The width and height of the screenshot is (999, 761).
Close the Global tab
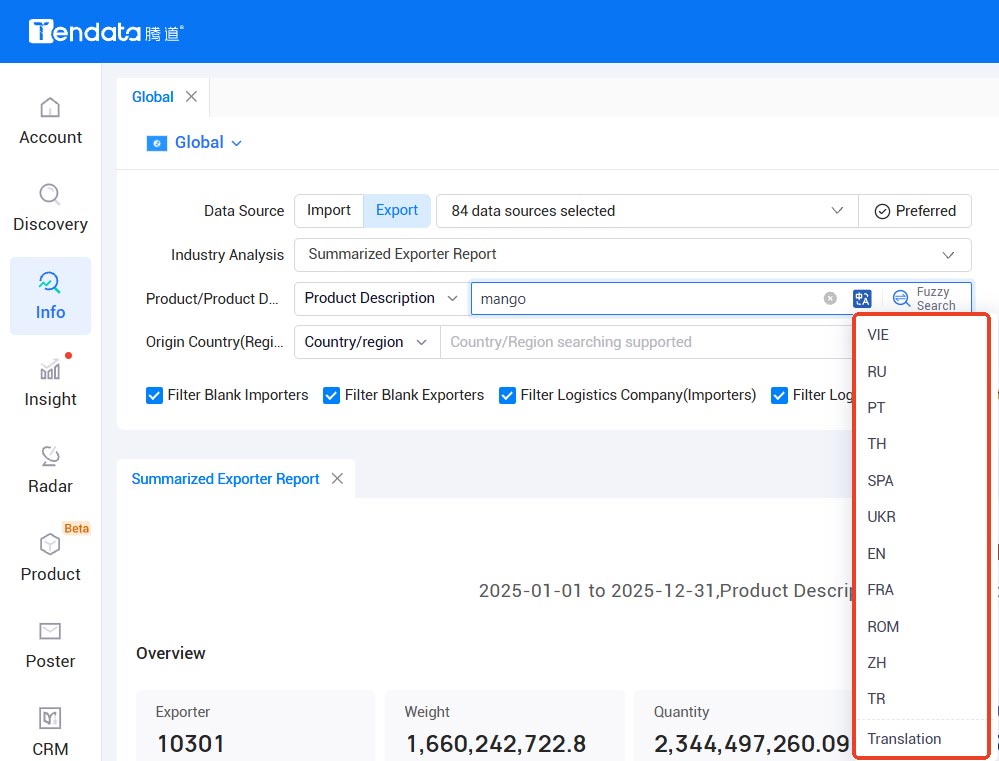[x=191, y=96]
